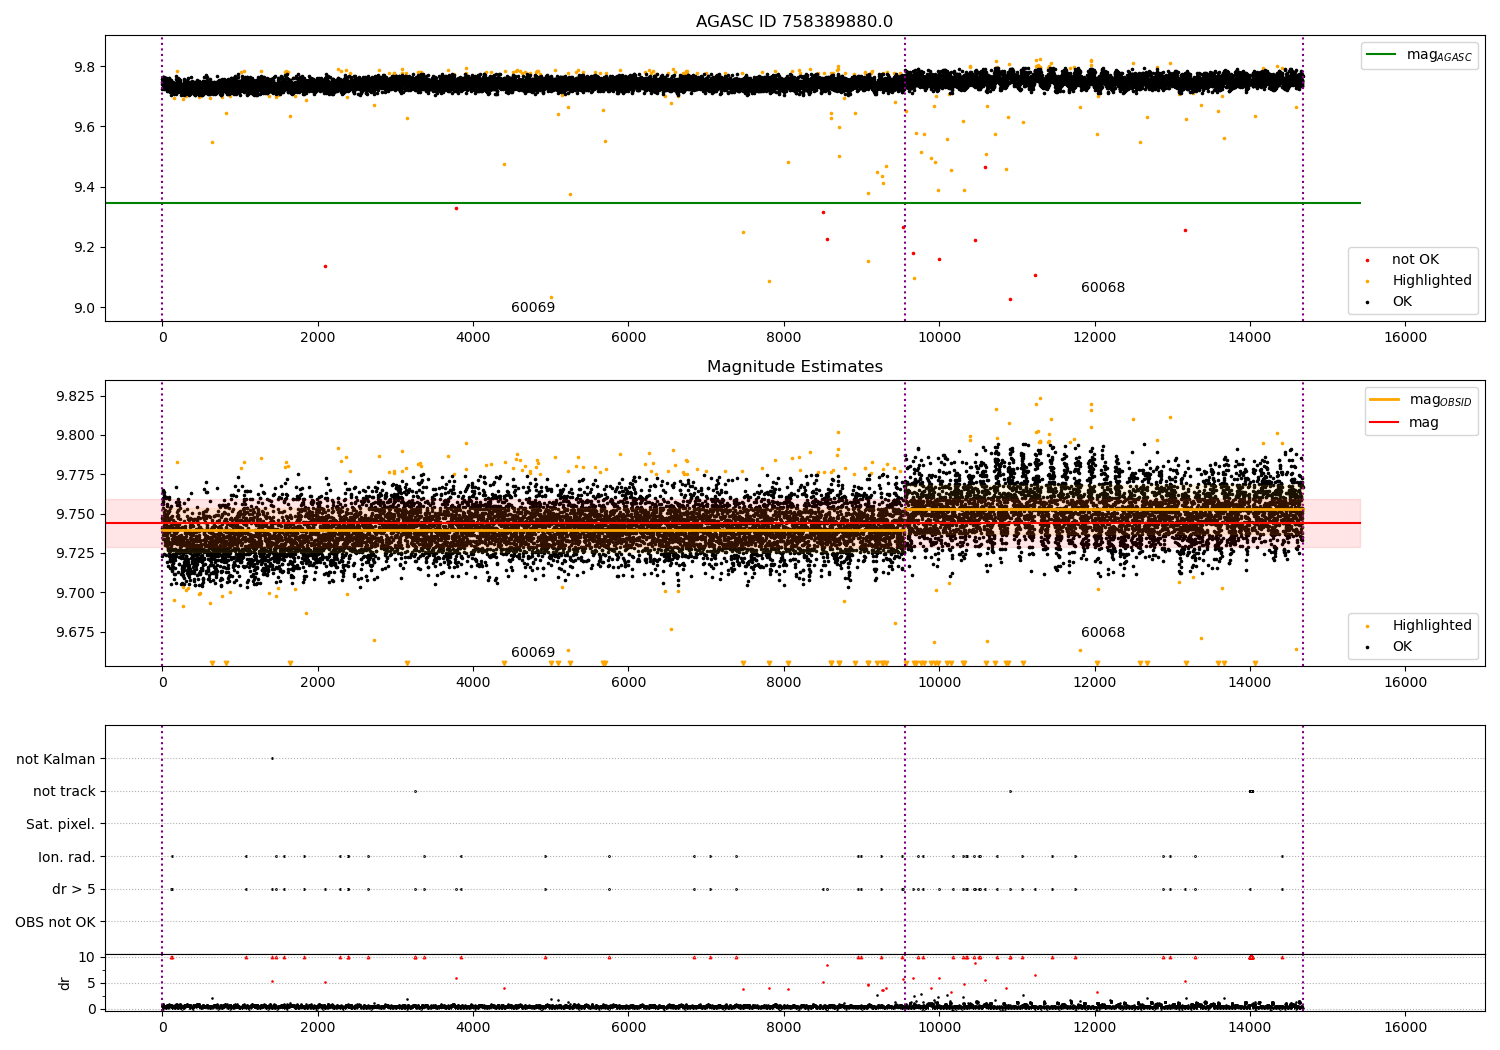Select "mag OBSID" legend label in Magnitude Estimates

point(1441,400)
